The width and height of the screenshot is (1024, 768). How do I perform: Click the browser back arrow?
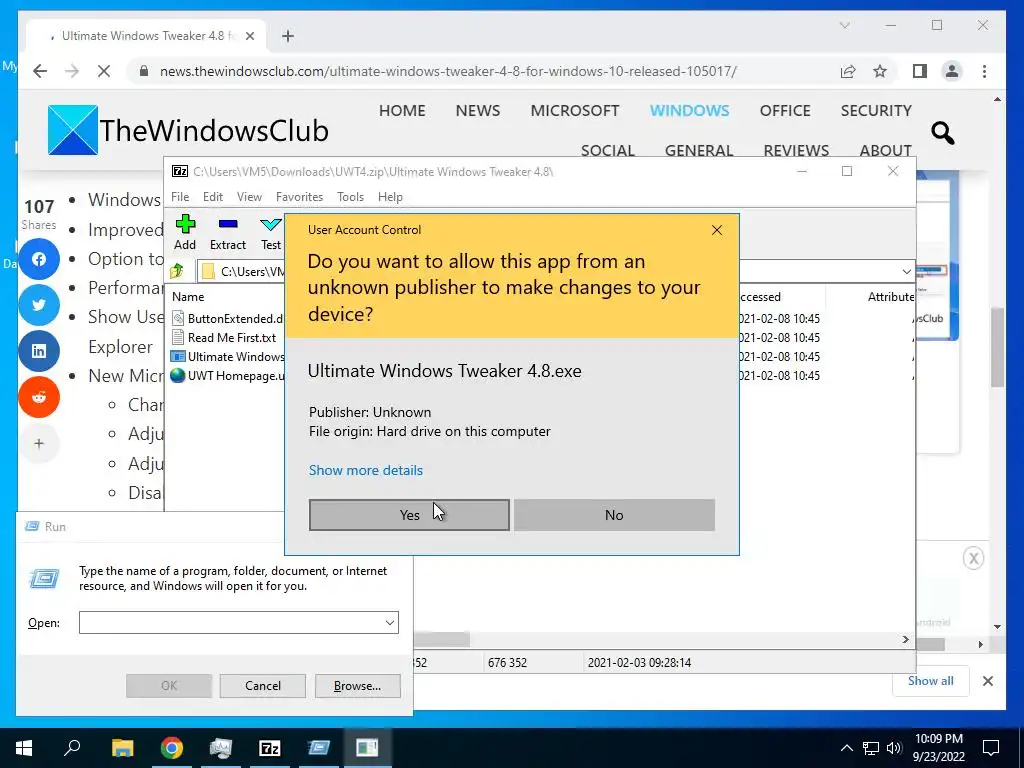point(40,71)
